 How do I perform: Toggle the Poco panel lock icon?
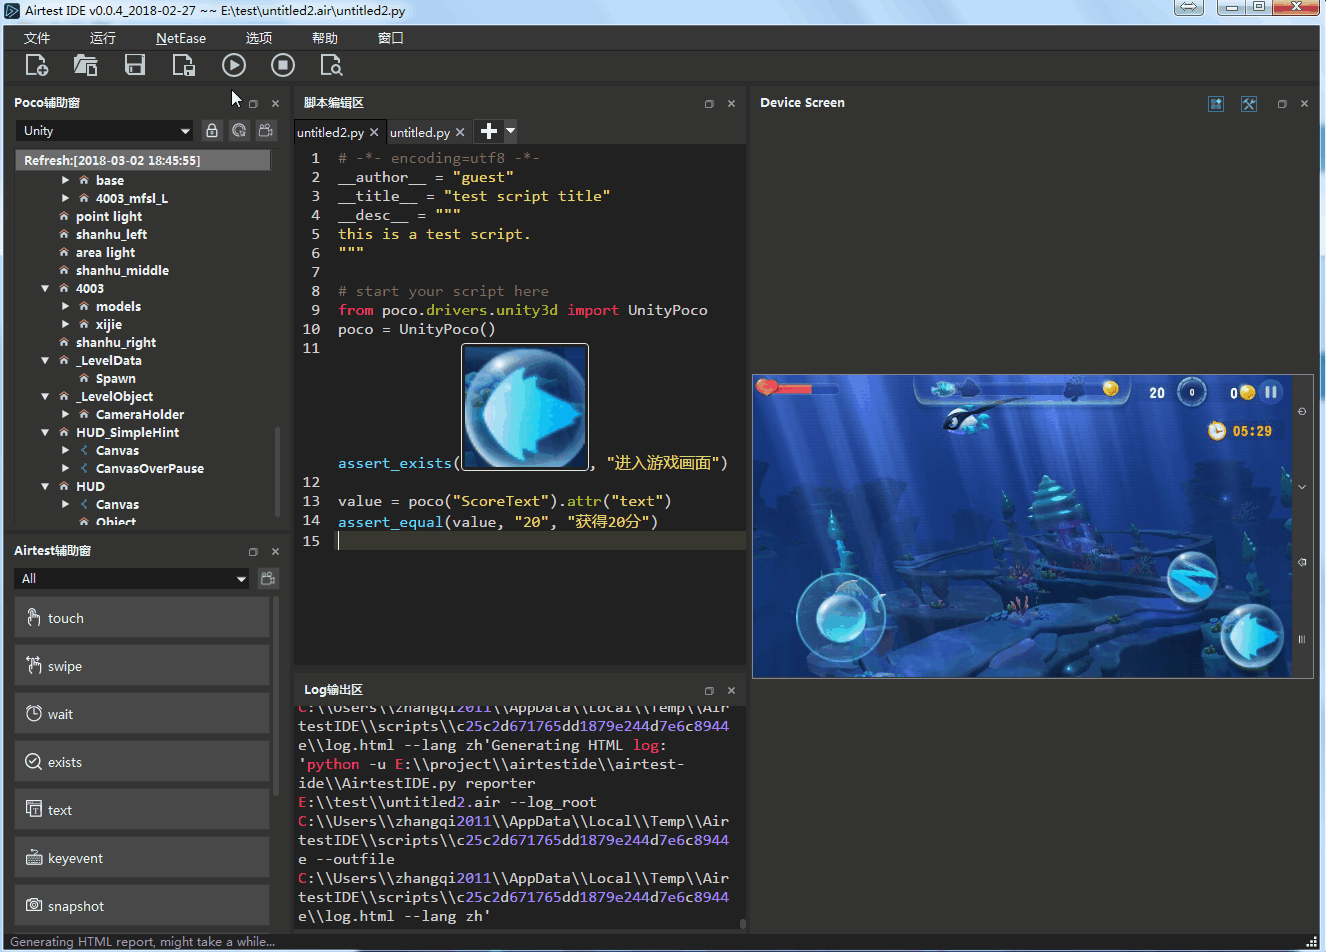coord(212,131)
